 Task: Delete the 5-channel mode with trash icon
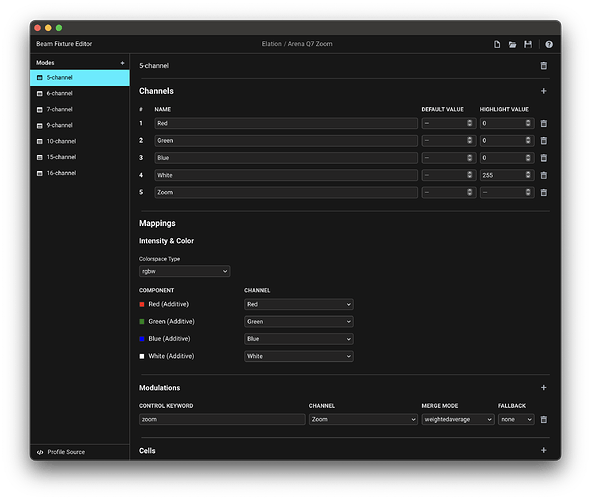[x=544, y=66]
